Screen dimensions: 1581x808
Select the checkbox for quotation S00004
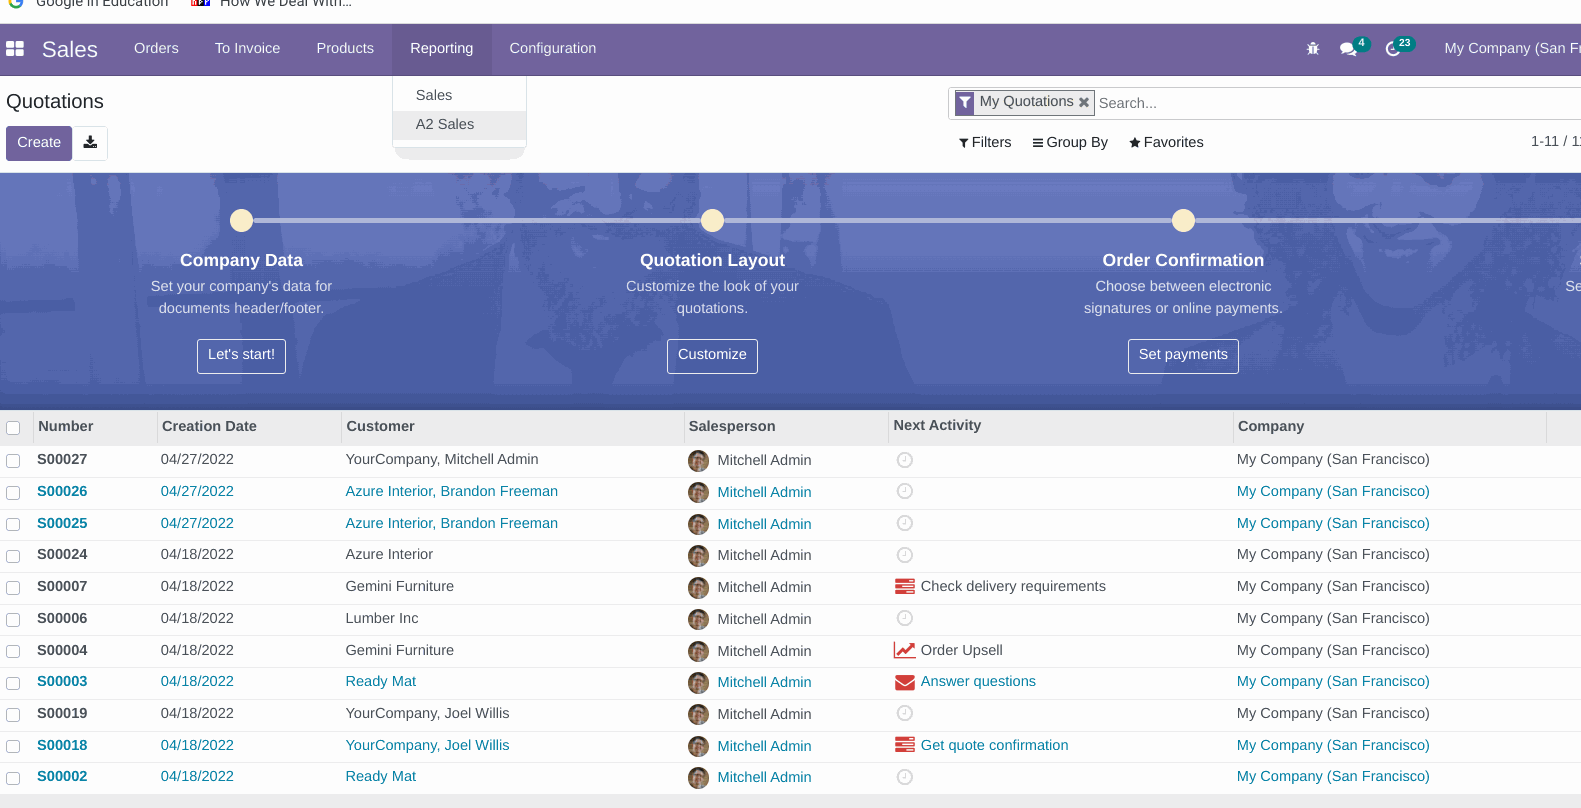click(x=13, y=652)
